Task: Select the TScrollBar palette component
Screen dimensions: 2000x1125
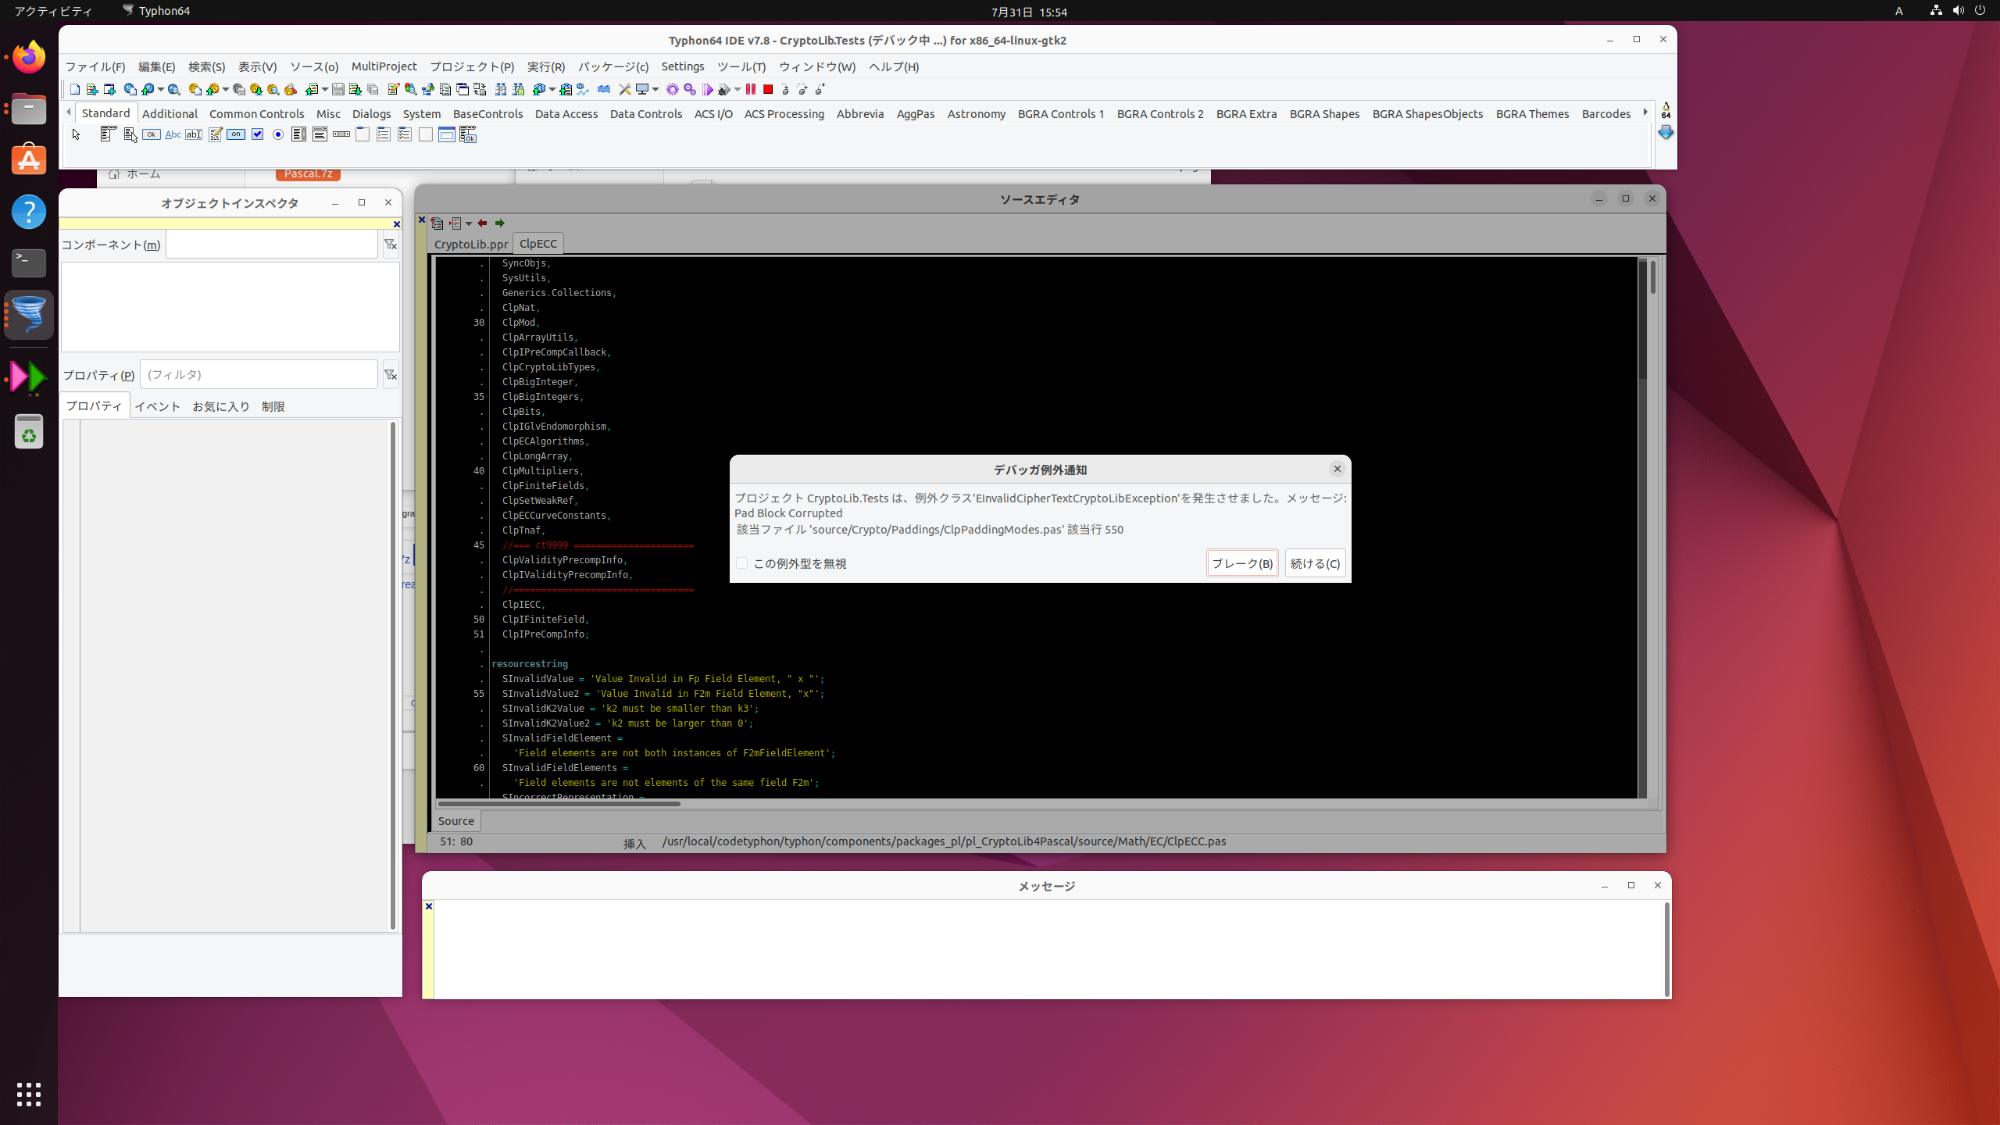Action: 341,134
